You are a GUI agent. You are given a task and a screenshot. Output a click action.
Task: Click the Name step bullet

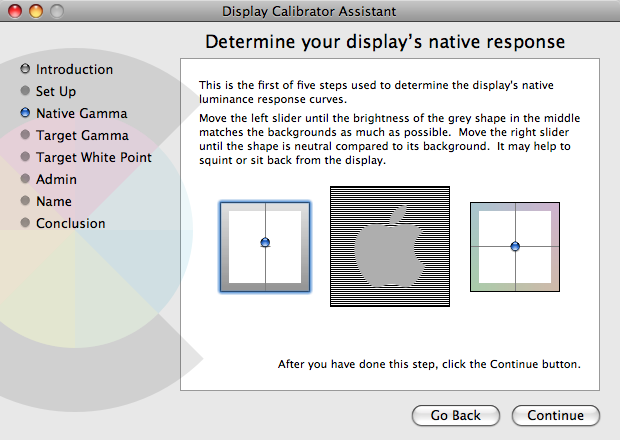[x=25, y=202]
